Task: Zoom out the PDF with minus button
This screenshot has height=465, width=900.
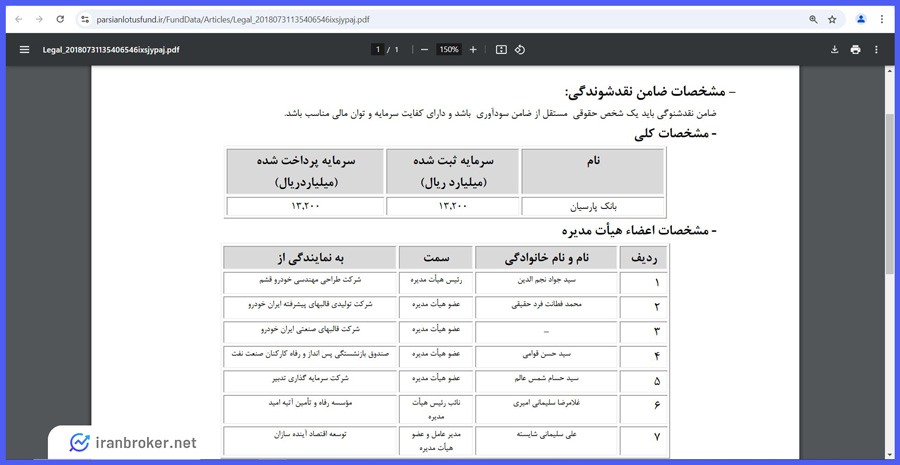Action: 425,49
